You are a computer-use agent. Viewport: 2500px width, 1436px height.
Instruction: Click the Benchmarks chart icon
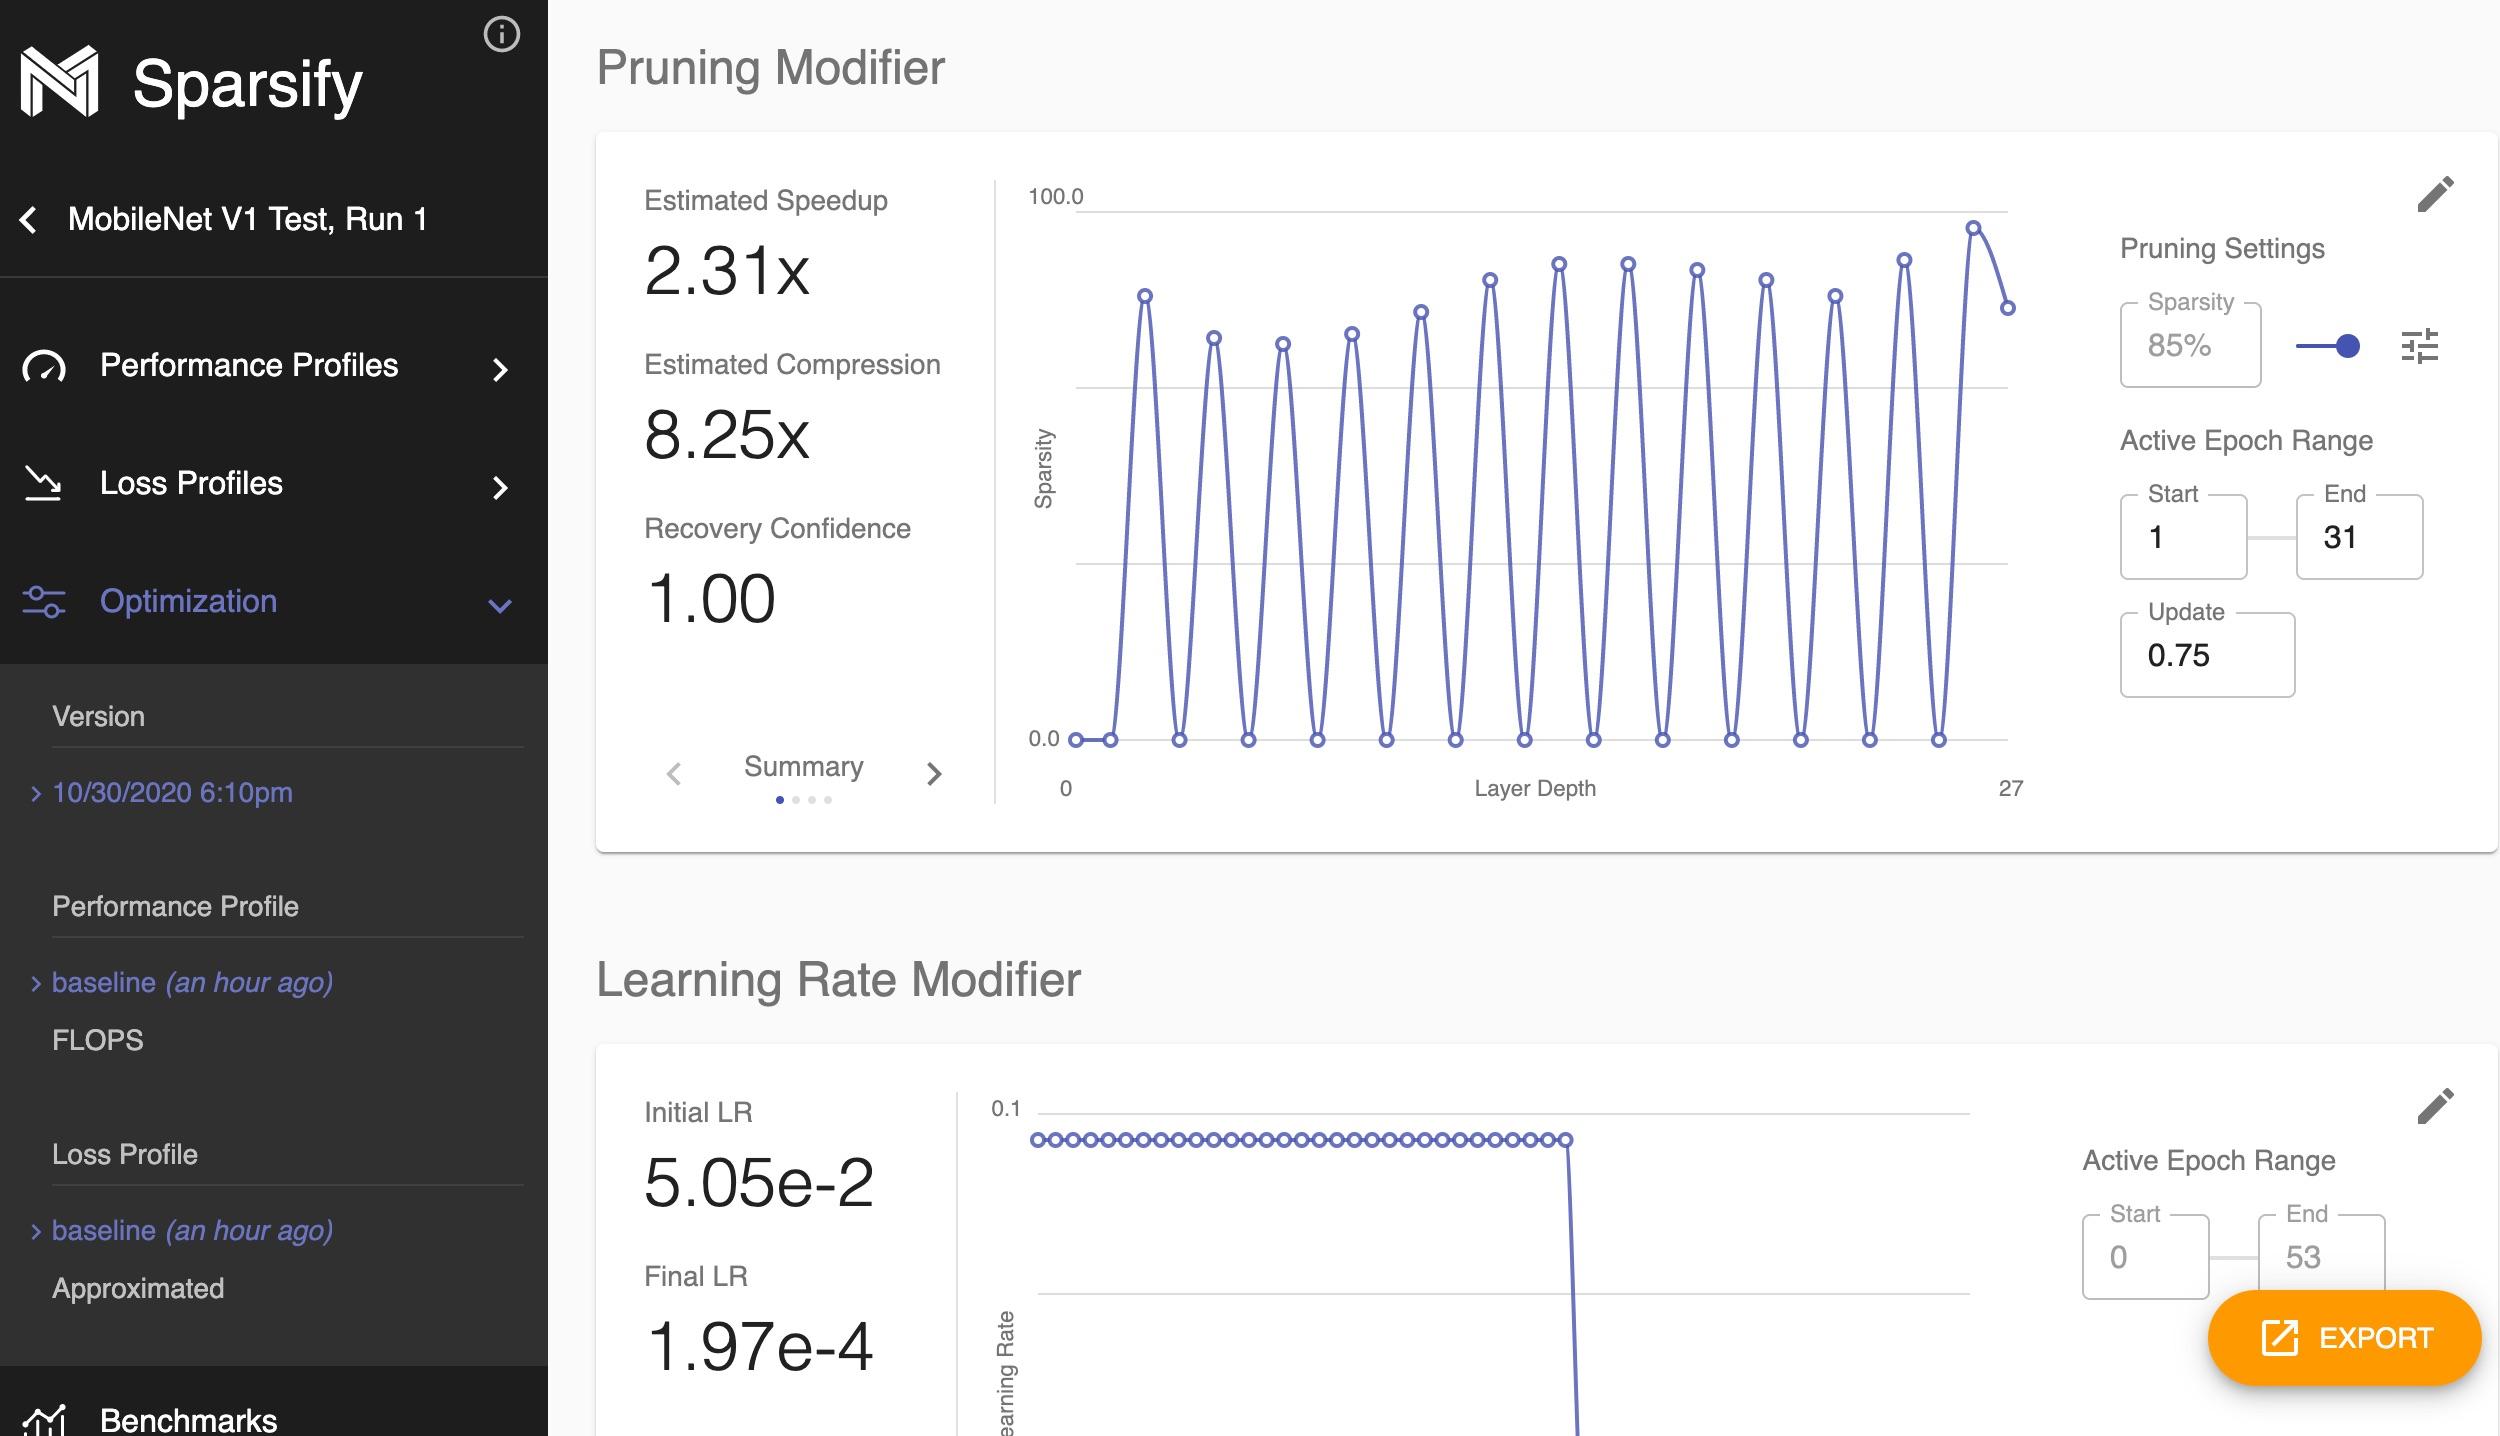point(44,1420)
